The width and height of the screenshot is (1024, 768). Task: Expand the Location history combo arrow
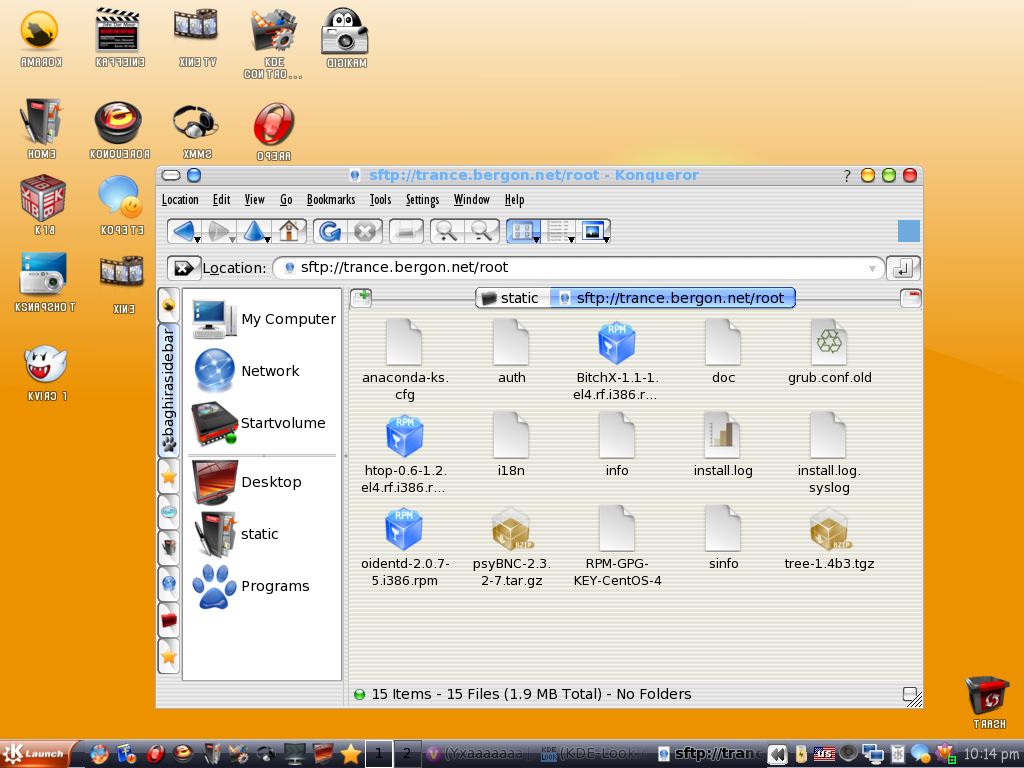pos(872,268)
